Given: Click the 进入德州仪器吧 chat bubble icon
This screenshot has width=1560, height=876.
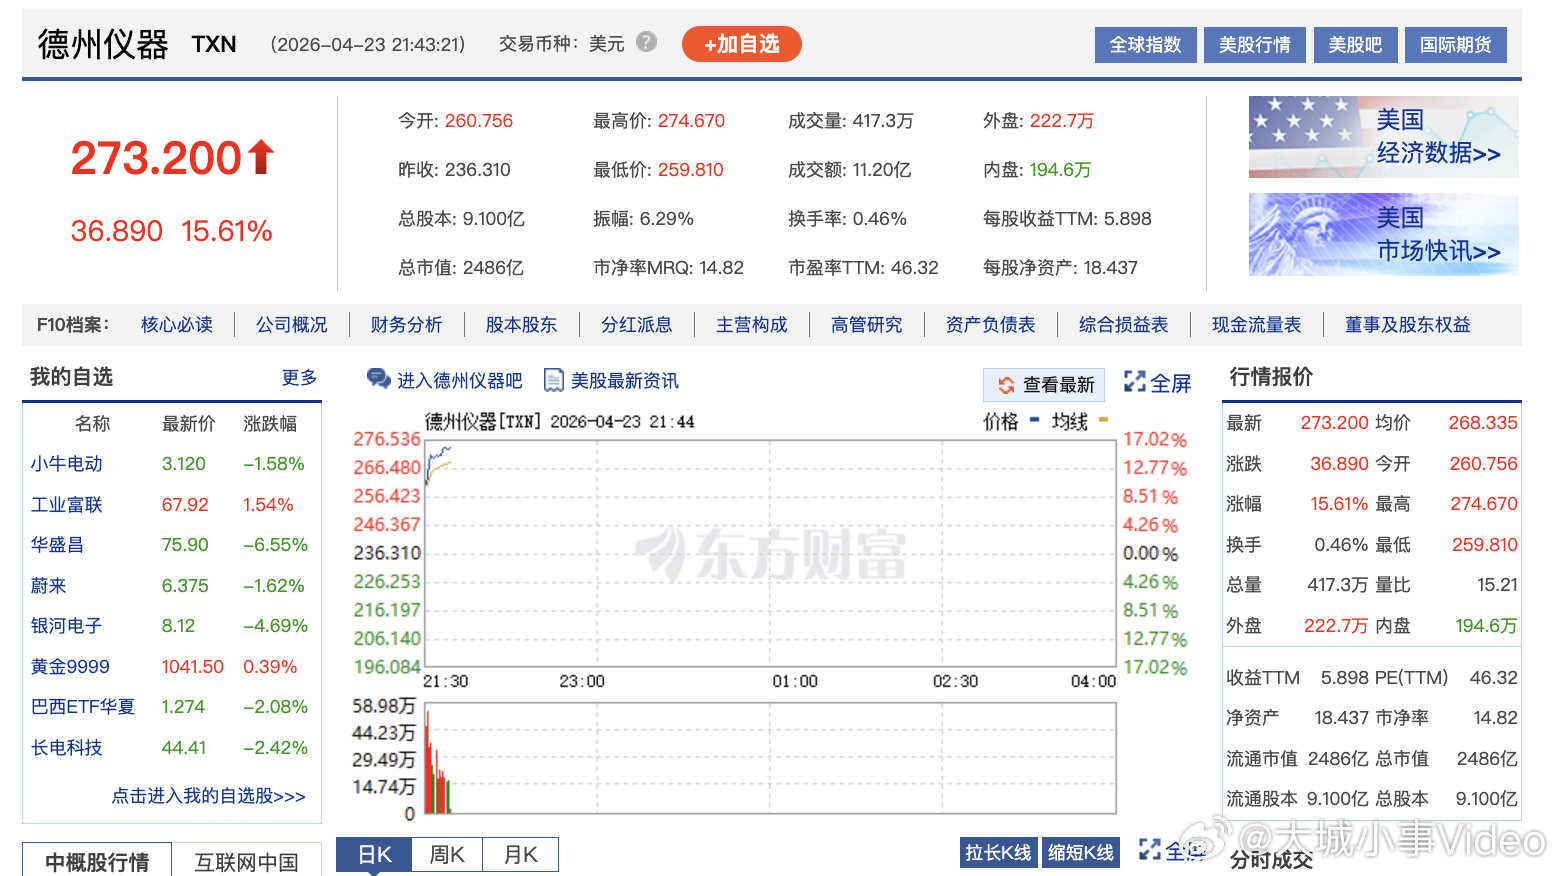Looking at the screenshot, I should [378, 380].
